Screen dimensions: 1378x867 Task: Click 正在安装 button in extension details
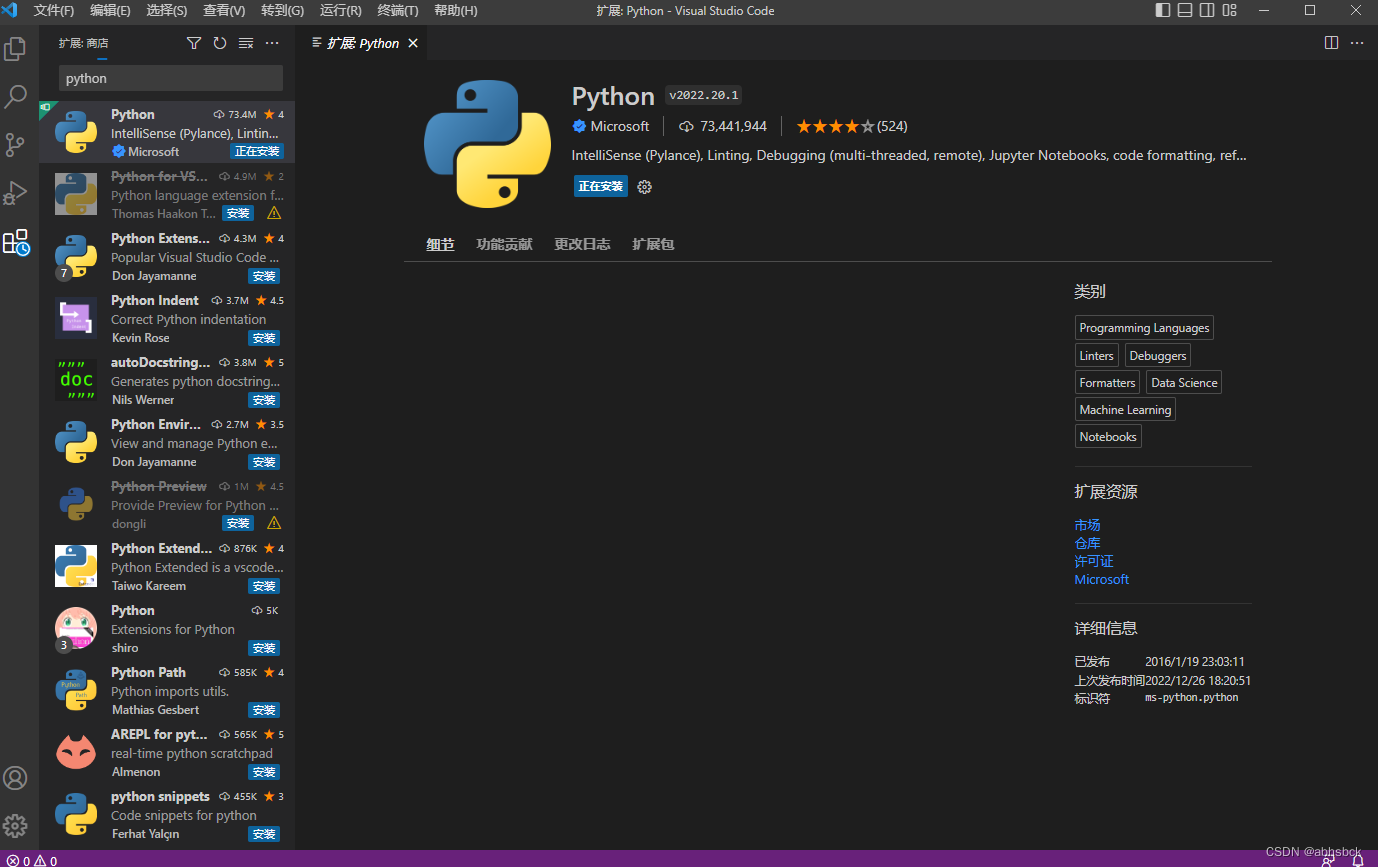(x=601, y=186)
